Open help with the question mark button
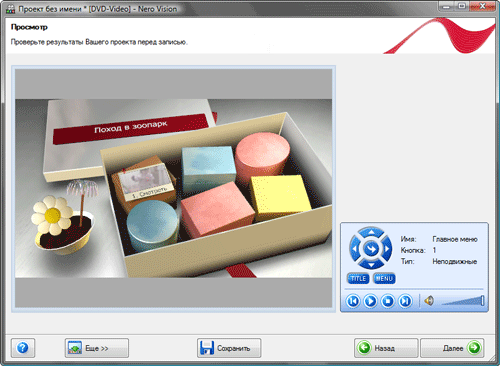This screenshot has height=366, width=500. point(23,348)
